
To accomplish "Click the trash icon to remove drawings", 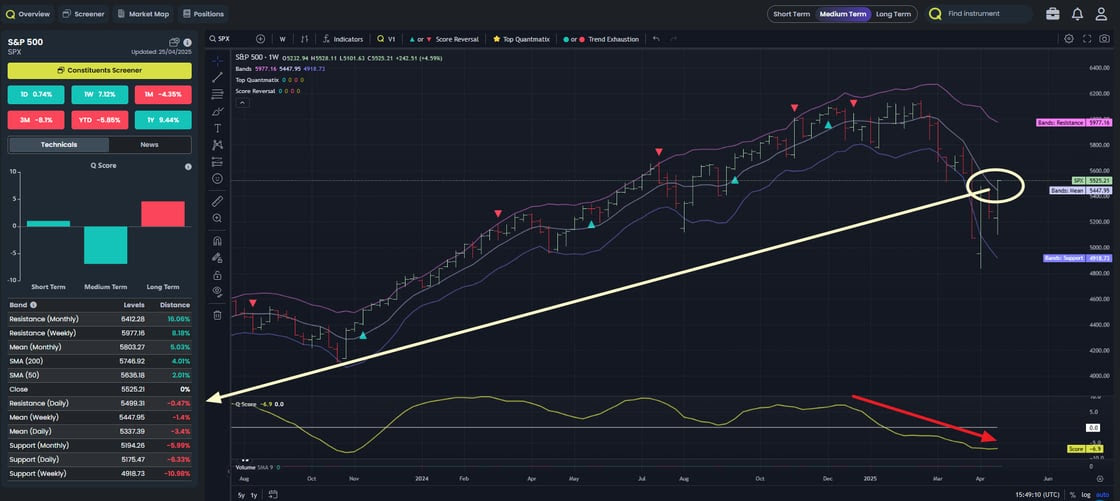I will pos(217,314).
